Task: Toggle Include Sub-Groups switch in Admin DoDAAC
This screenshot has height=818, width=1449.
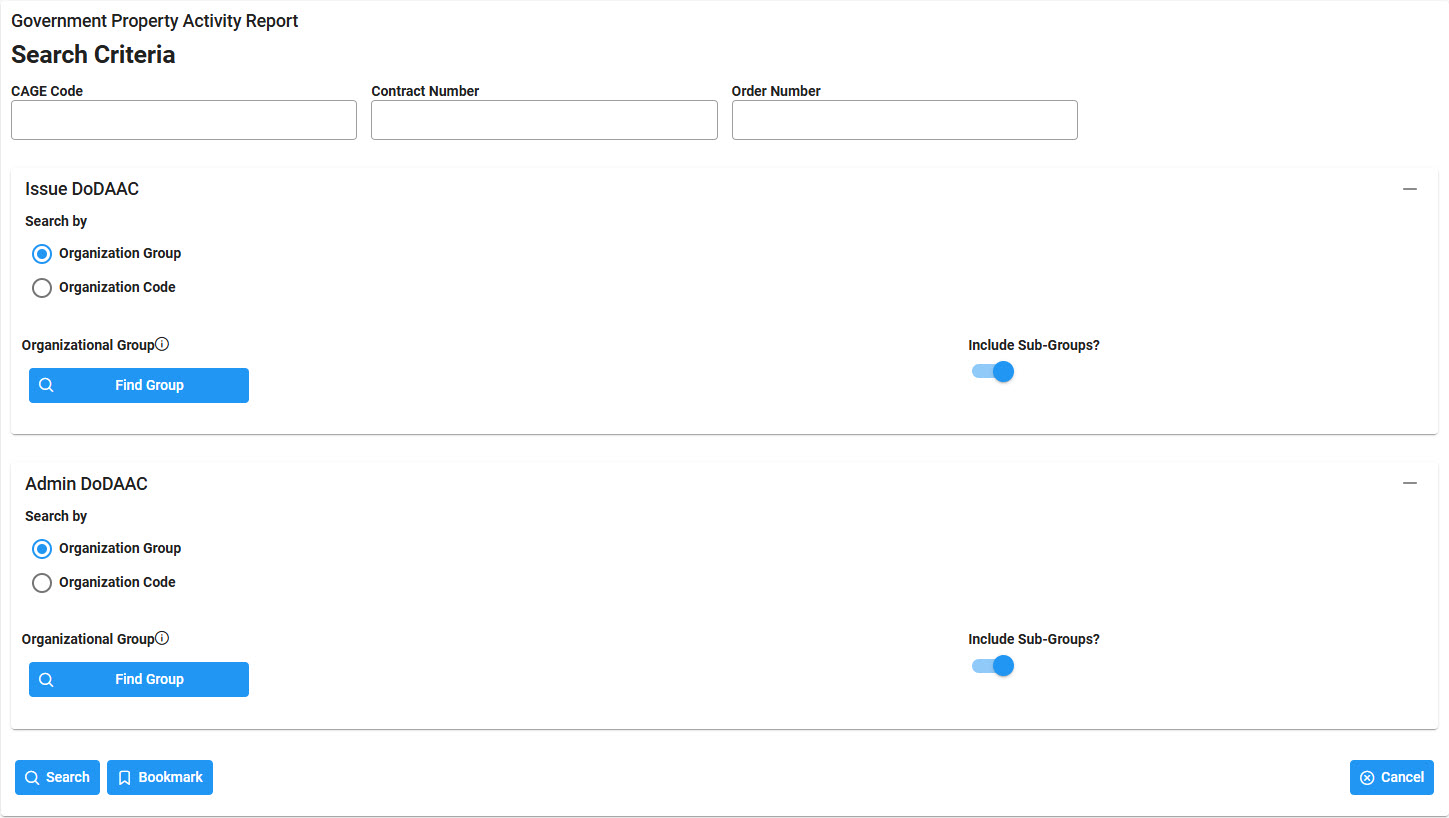Action: click(993, 666)
